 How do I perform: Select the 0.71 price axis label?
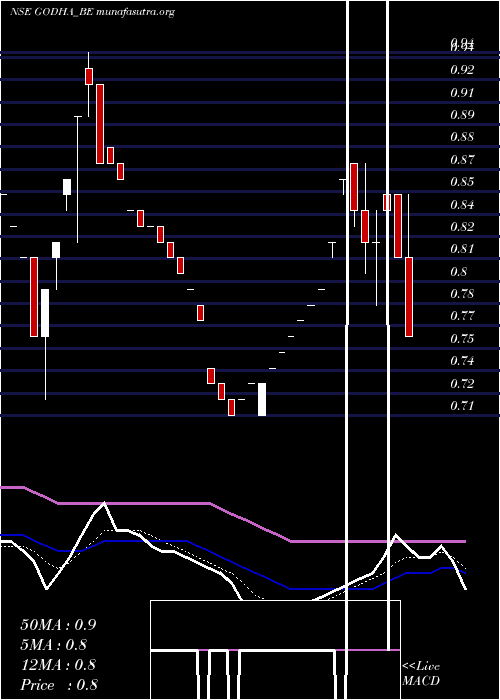coord(462,406)
